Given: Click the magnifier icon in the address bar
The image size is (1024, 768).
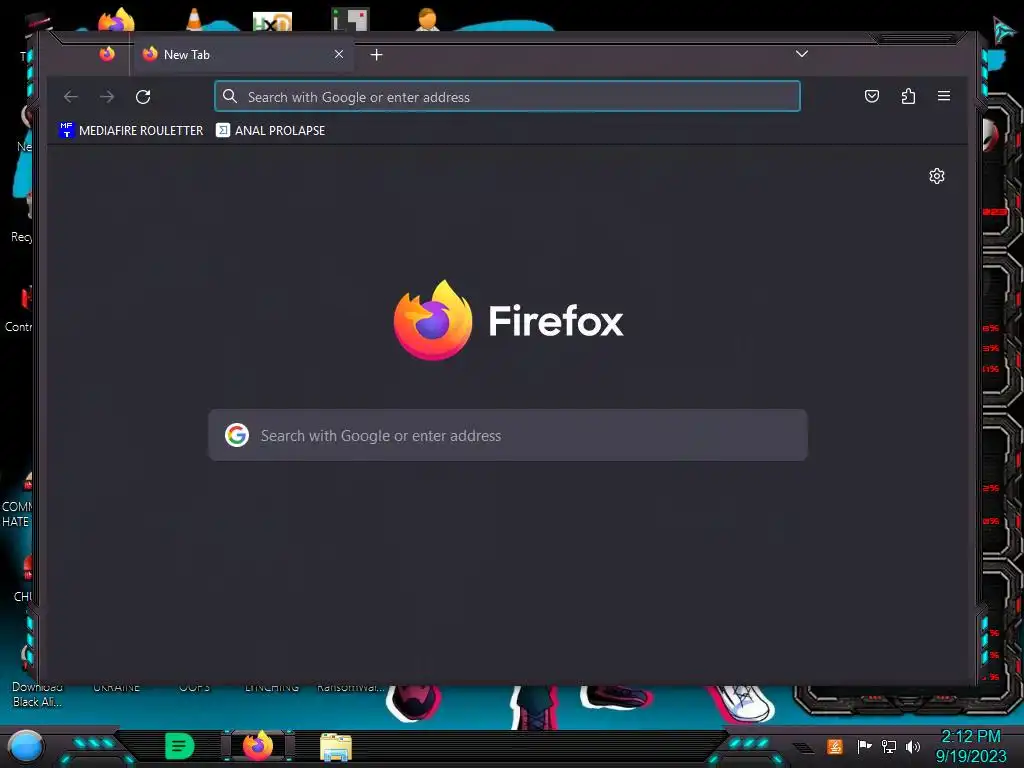Looking at the screenshot, I should pyautogui.click(x=230, y=97).
